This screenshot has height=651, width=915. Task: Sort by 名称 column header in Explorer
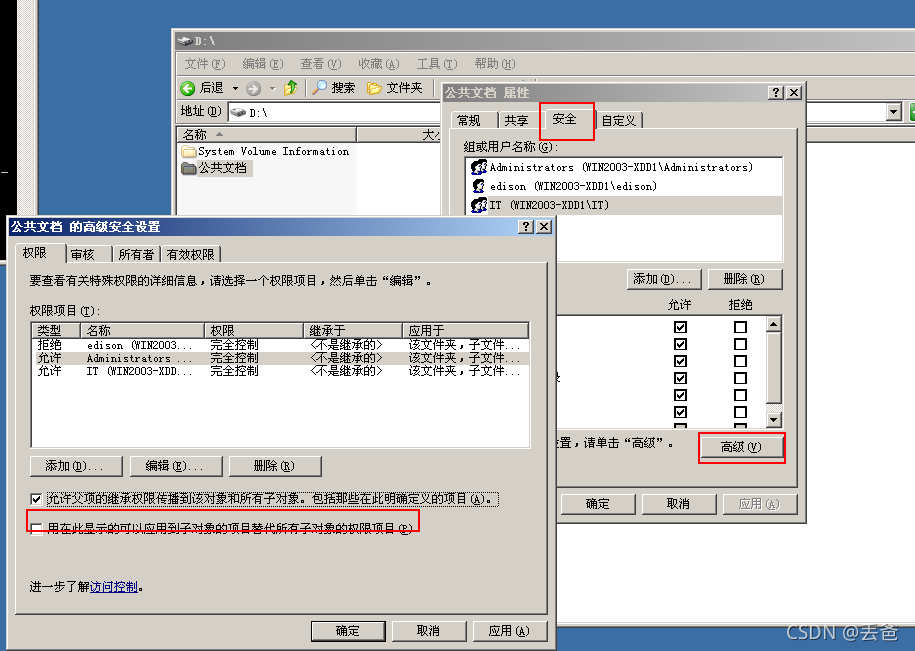click(266, 135)
